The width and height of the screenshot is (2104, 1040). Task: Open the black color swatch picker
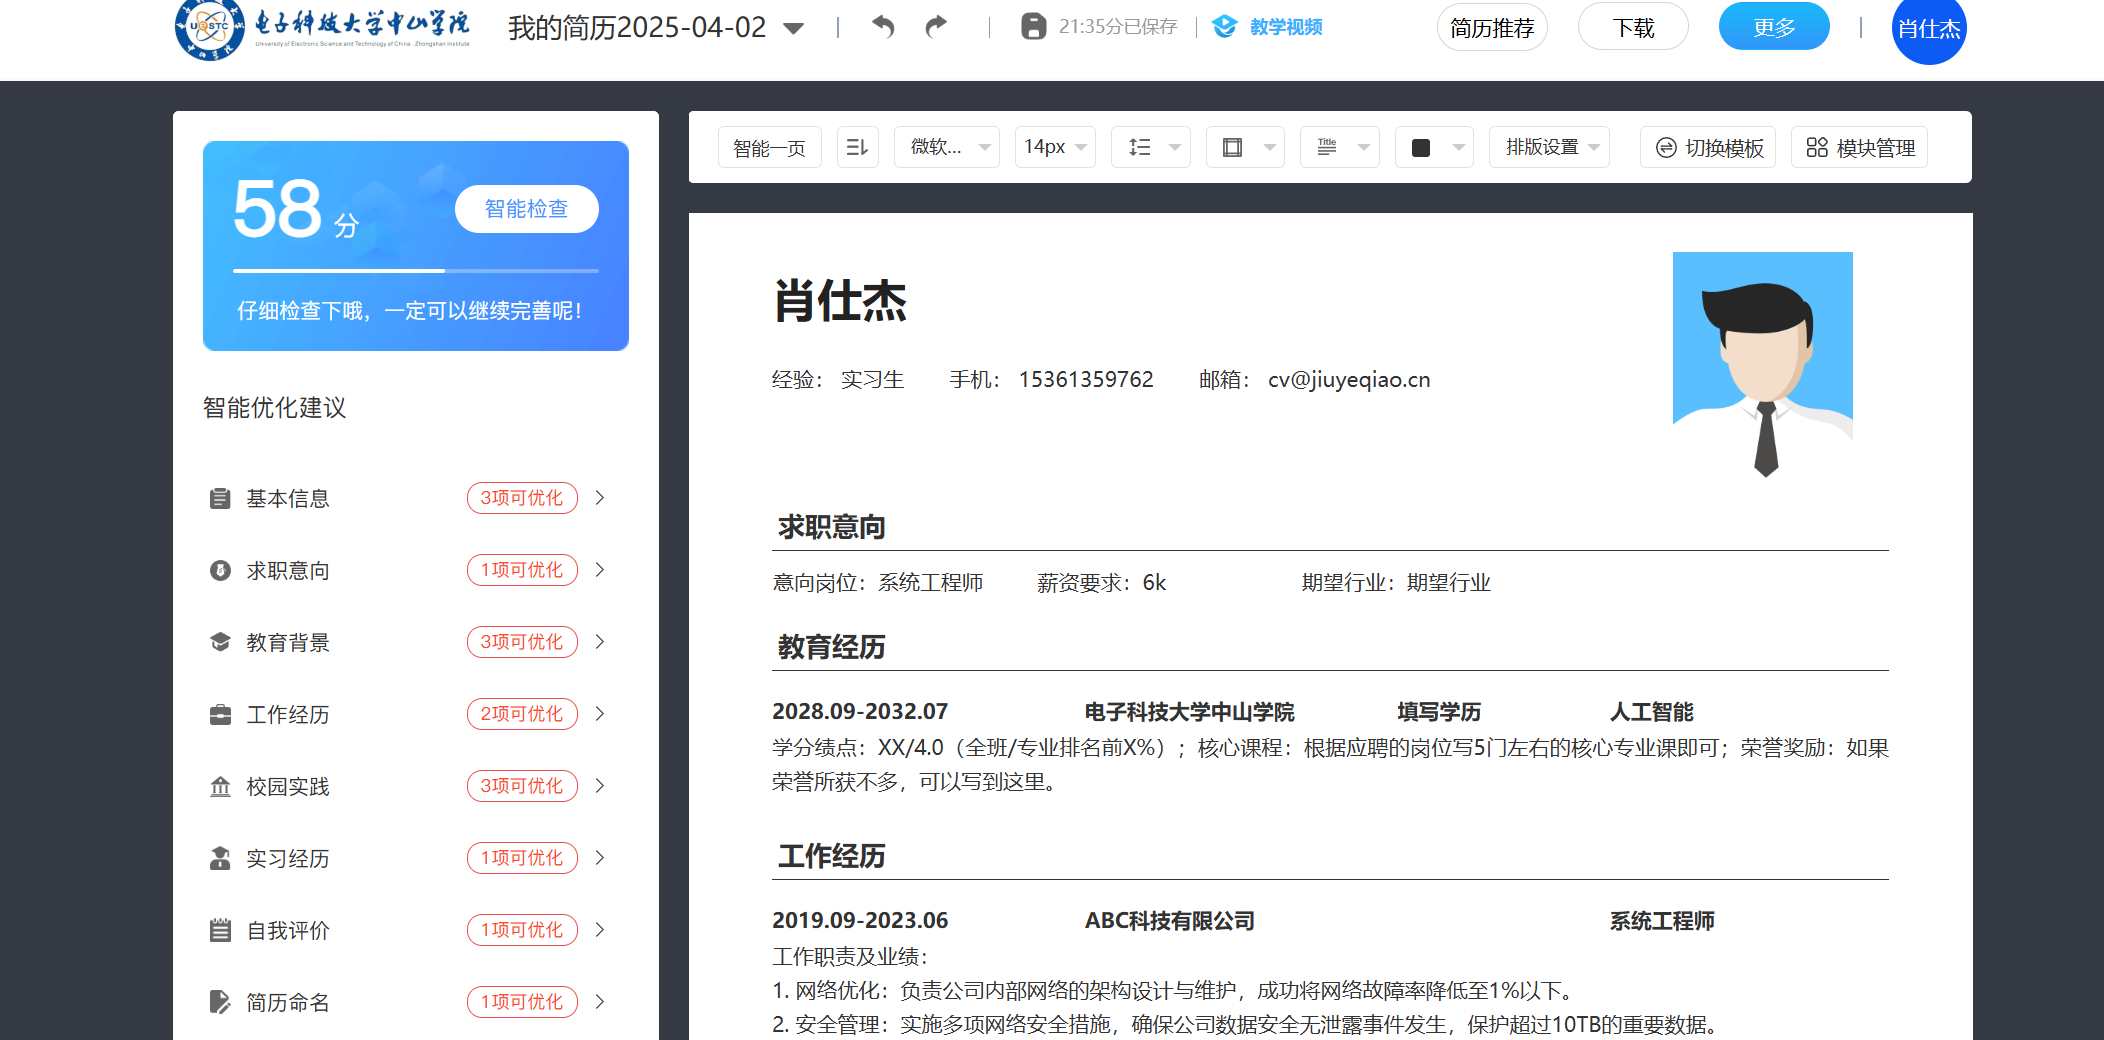[x=1433, y=147]
